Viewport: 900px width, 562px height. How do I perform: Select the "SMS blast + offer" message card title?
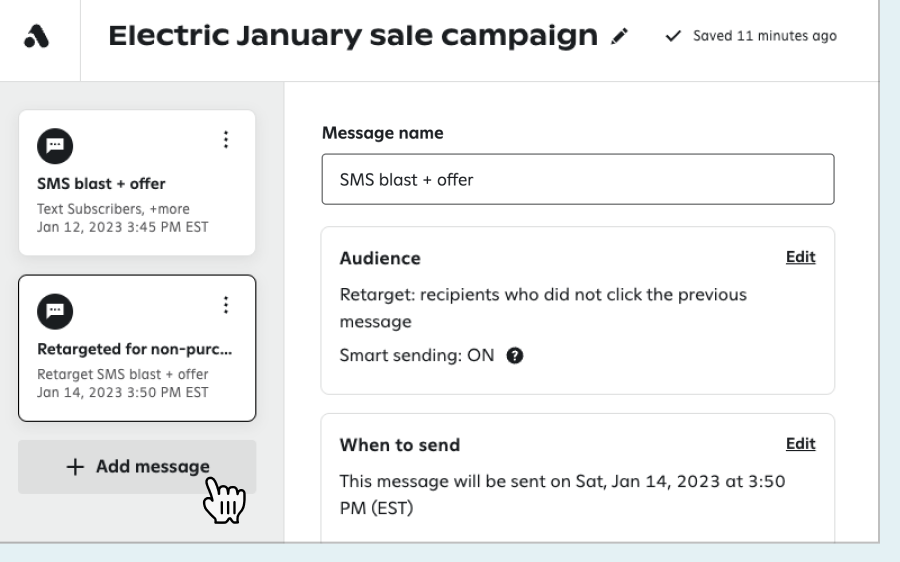101,184
